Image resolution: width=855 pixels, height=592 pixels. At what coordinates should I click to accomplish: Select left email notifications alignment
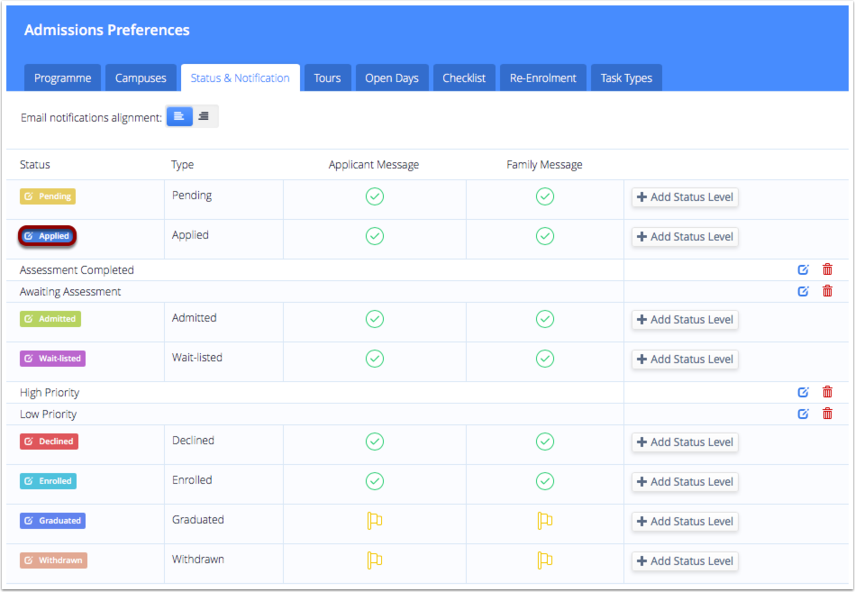tap(179, 117)
